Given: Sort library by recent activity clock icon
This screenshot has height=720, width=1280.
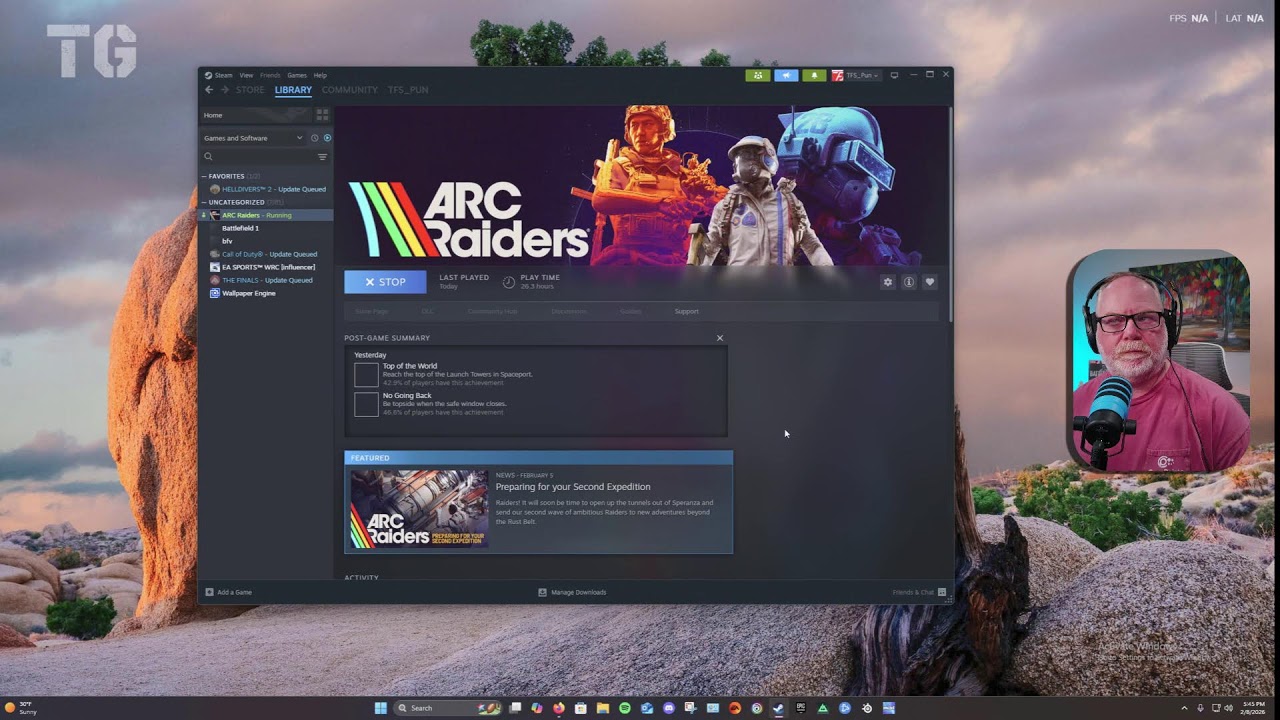Looking at the screenshot, I should (x=314, y=138).
